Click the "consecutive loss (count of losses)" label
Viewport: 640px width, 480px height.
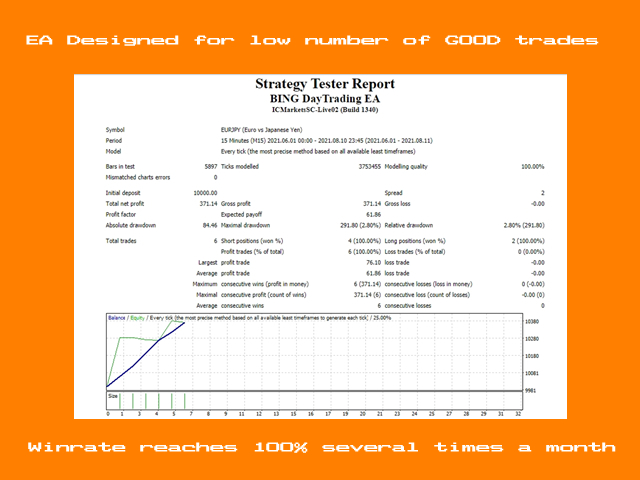coord(427,295)
